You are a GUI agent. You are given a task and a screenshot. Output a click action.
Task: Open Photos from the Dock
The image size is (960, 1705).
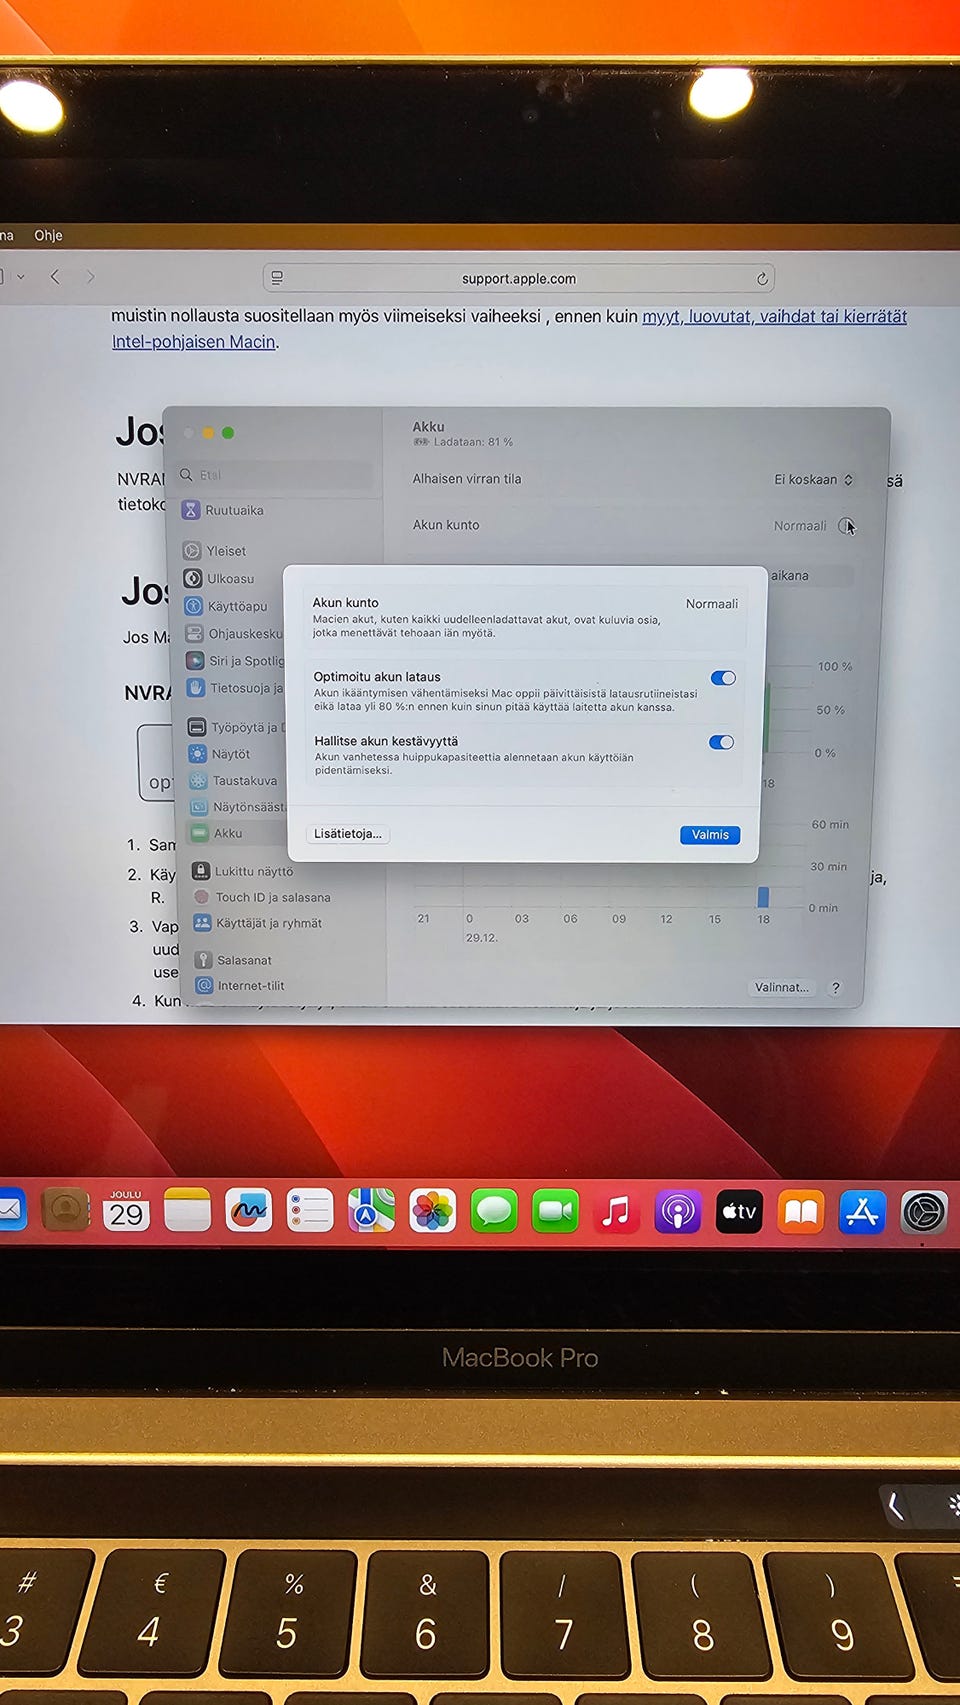tap(433, 1211)
